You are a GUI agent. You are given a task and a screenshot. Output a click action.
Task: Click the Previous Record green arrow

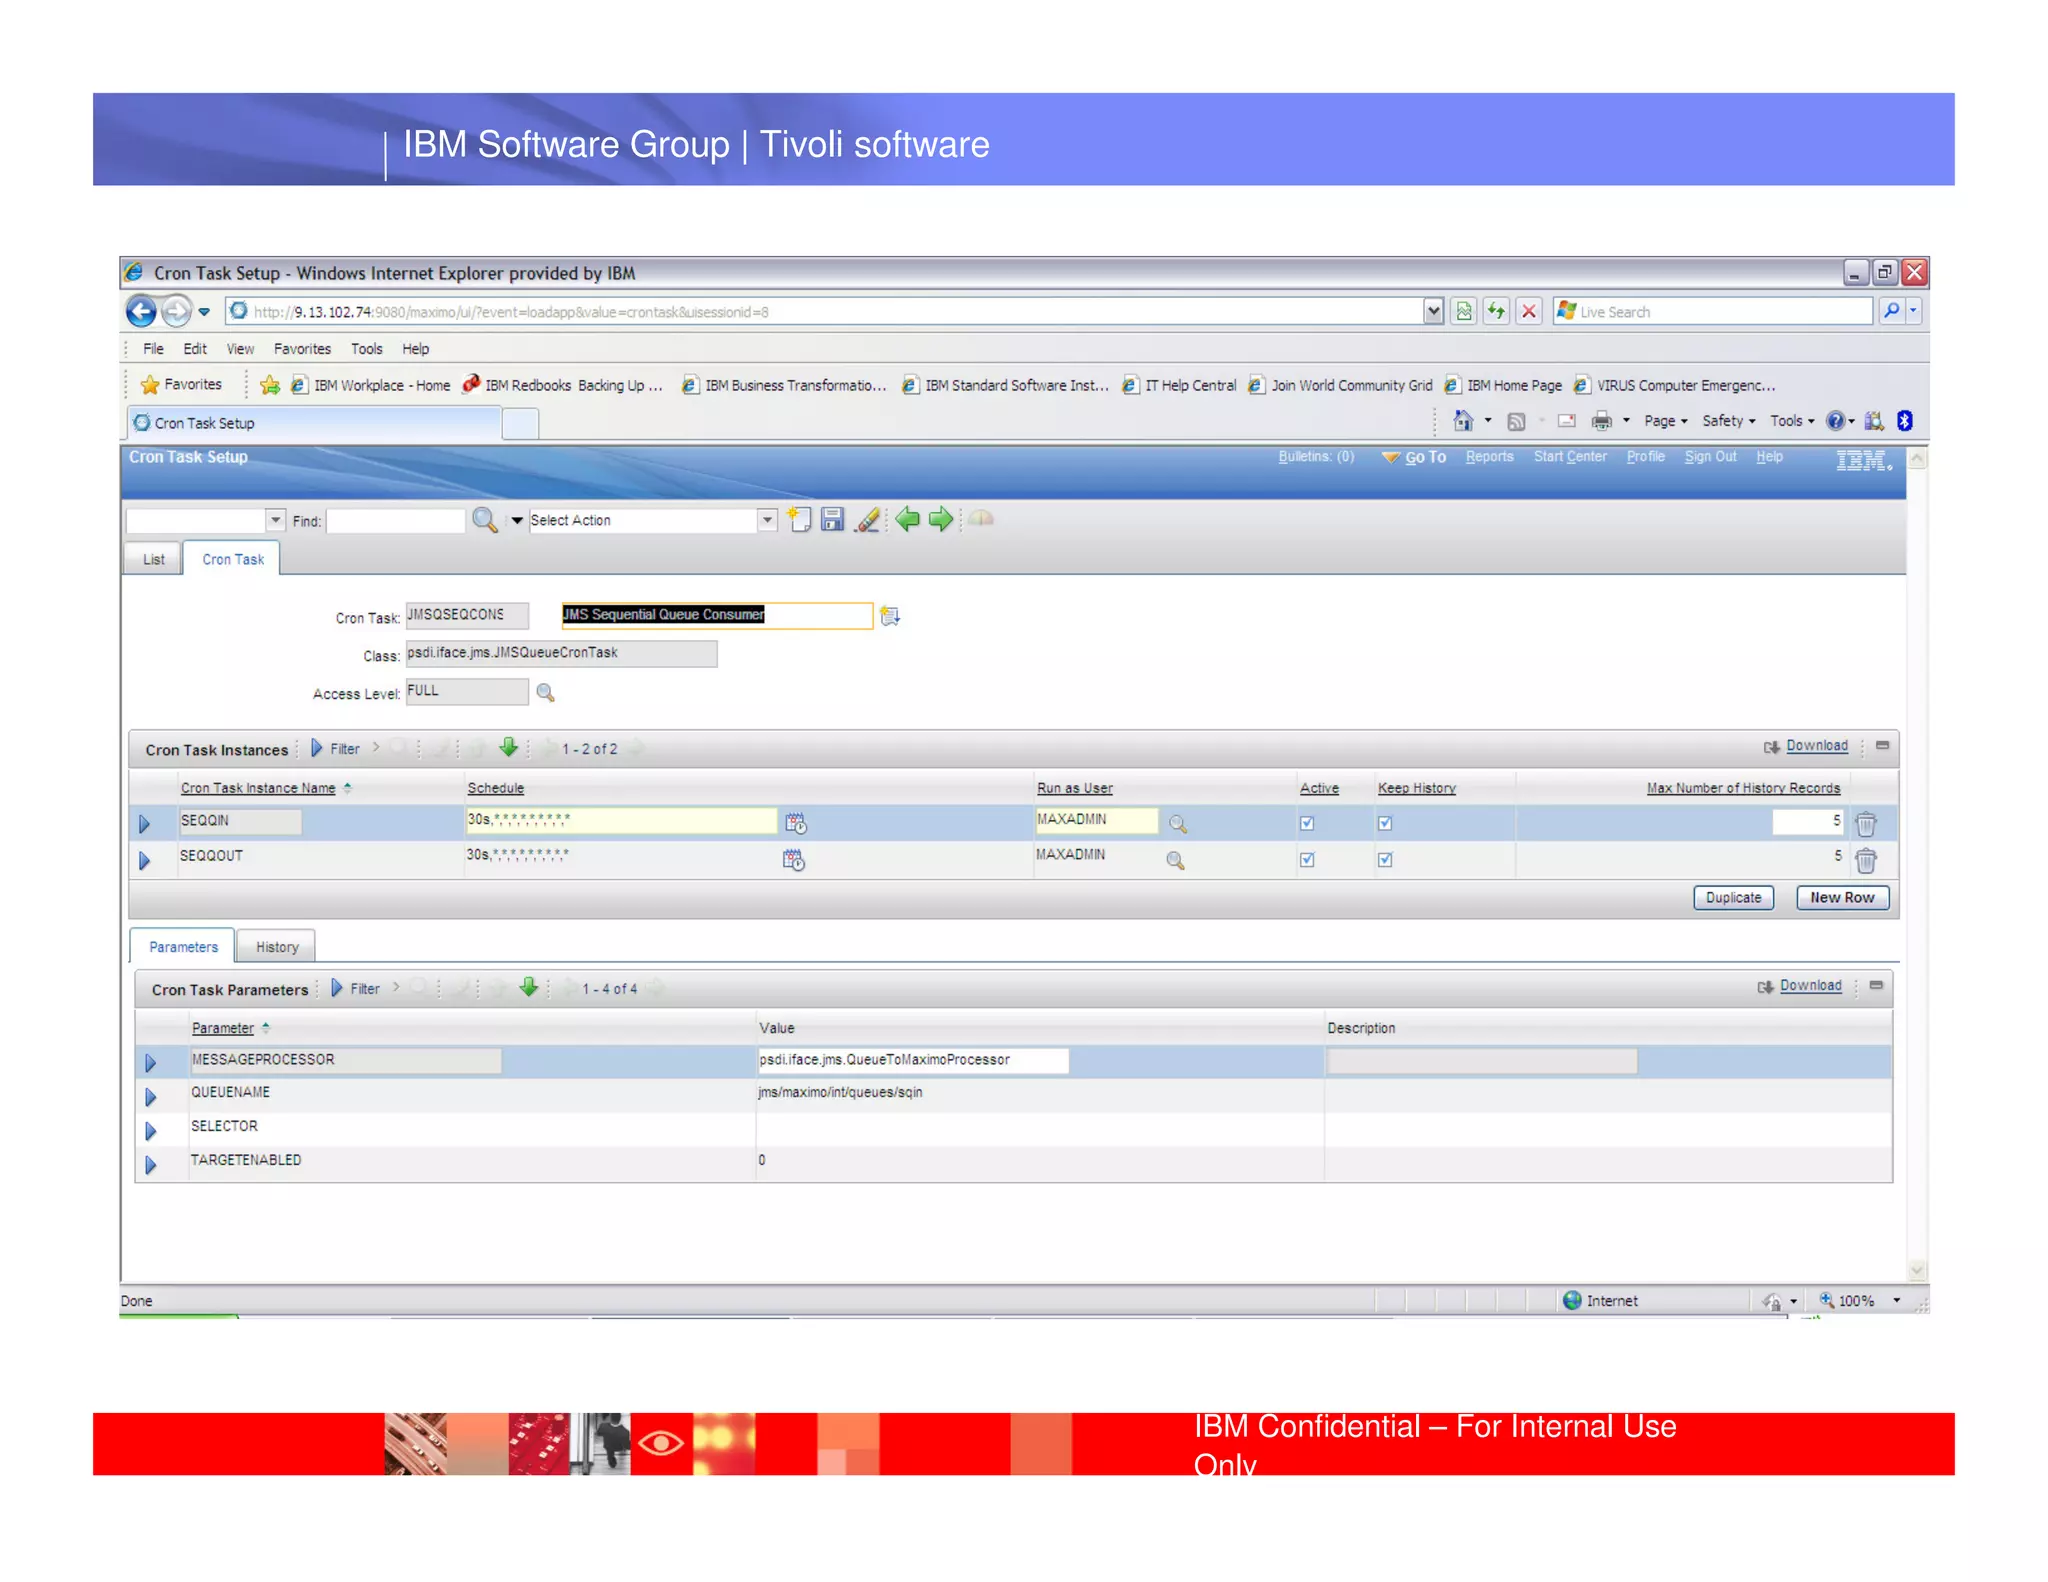click(907, 519)
